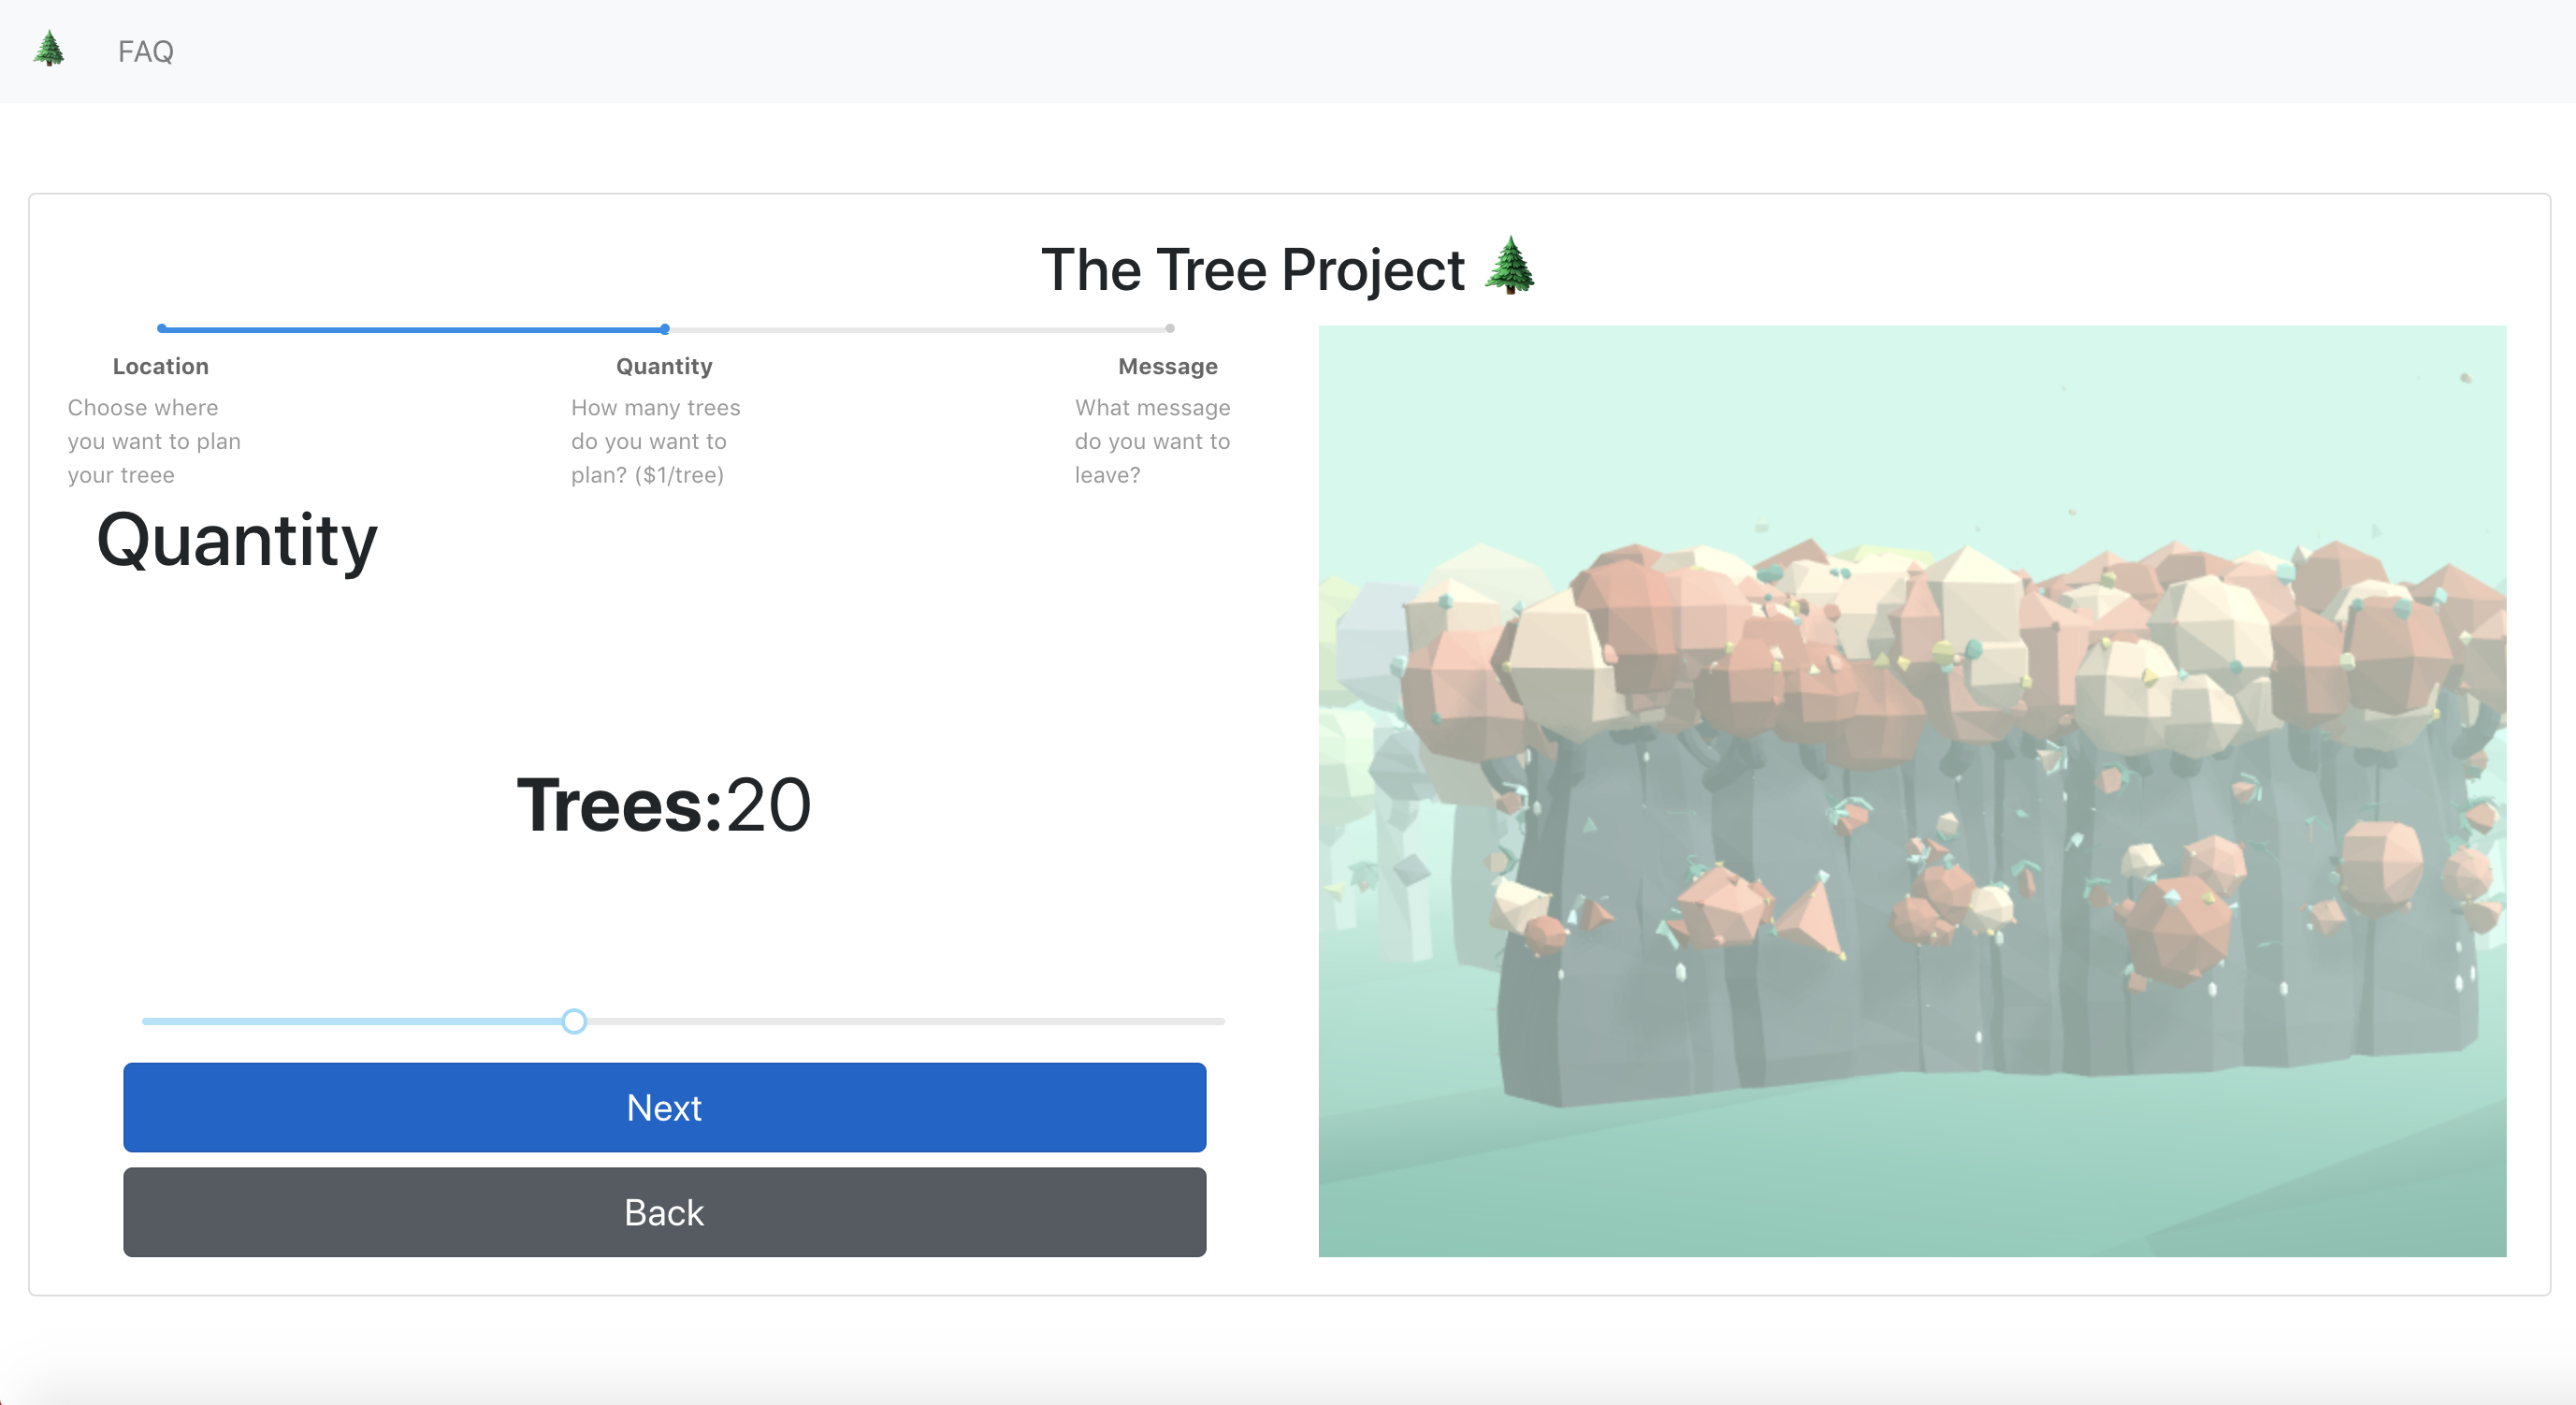Click the Trees:20 count display
The width and height of the screenshot is (2576, 1405).
pos(663,804)
